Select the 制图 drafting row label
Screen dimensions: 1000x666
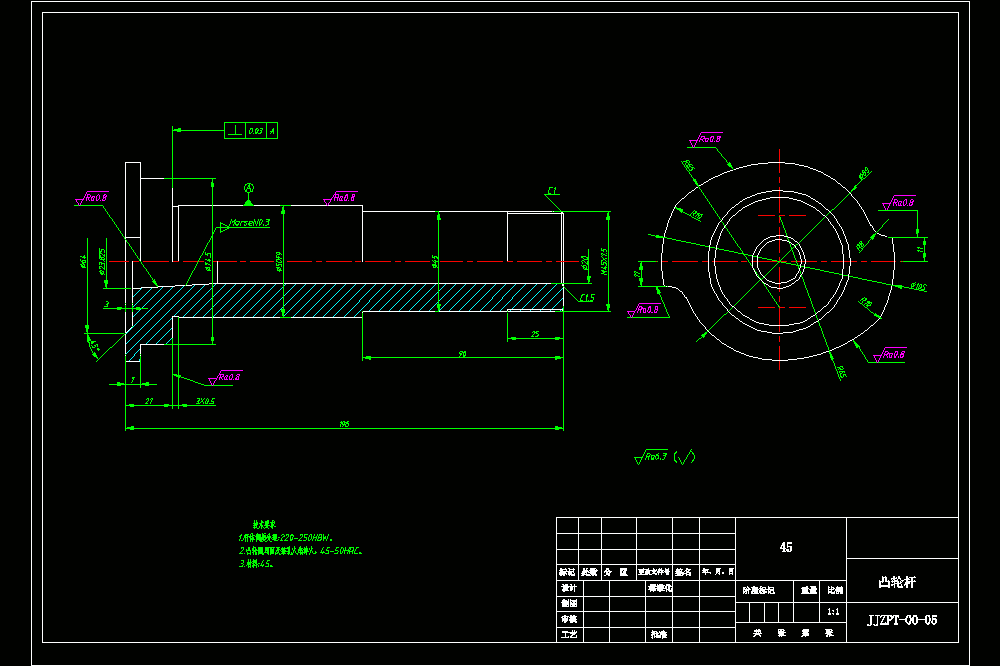[568, 603]
